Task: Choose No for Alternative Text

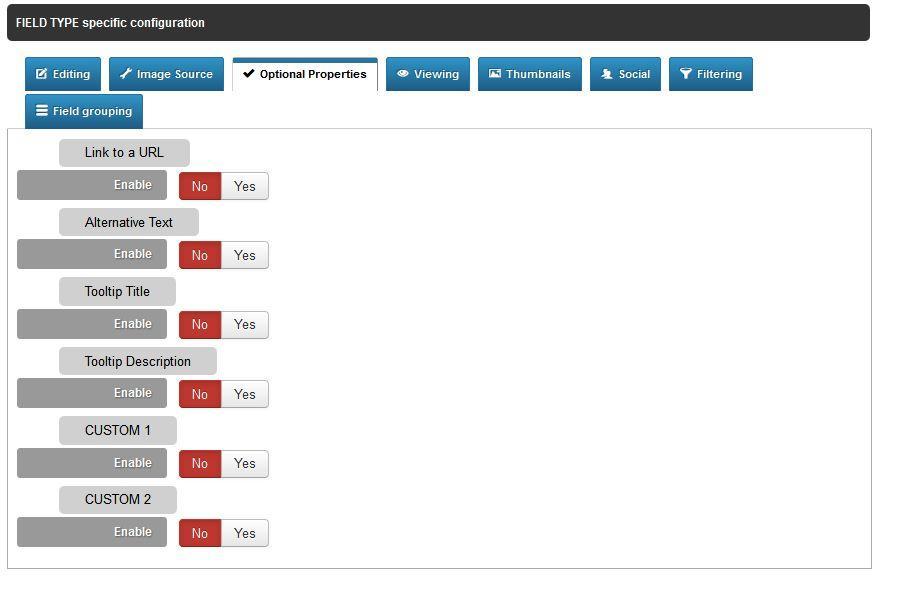Action: click(200, 255)
